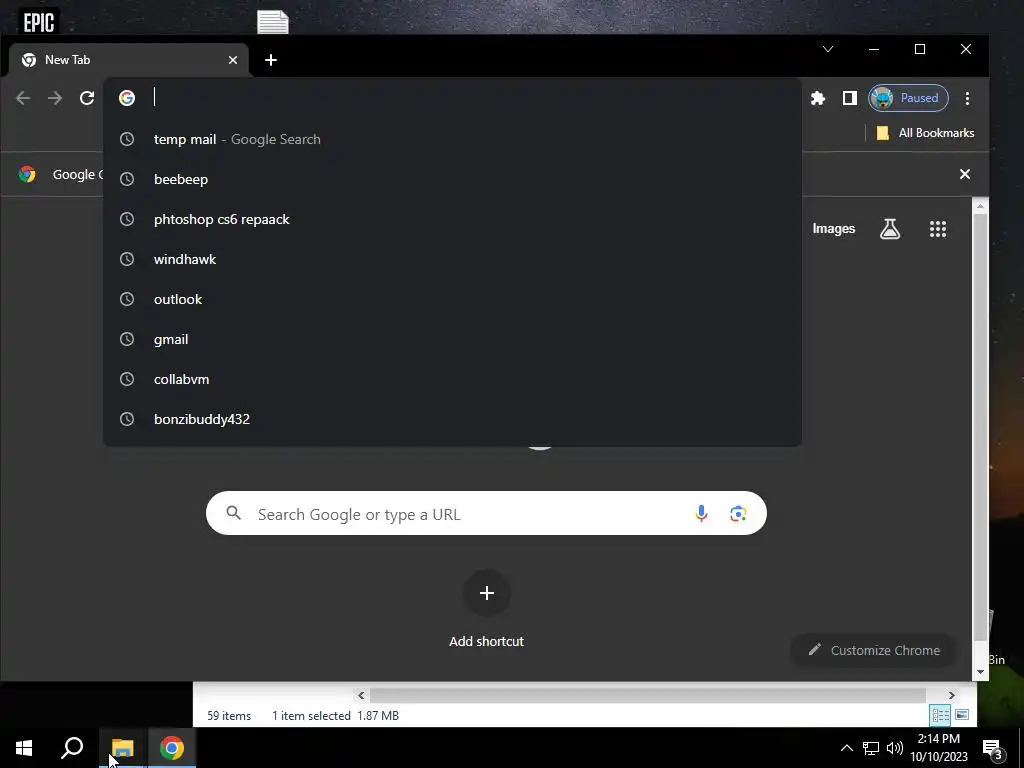Close the New Tab tab
Image resolution: width=1024 pixels, height=768 pixels.
pyautogui.click(x=233, y=60)
